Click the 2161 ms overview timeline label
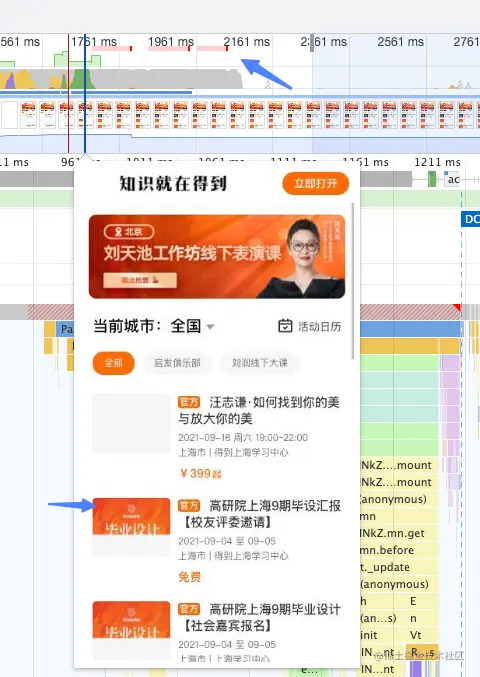Image resolution: width=480 pixels, height=677 pixels. [246, 42]
